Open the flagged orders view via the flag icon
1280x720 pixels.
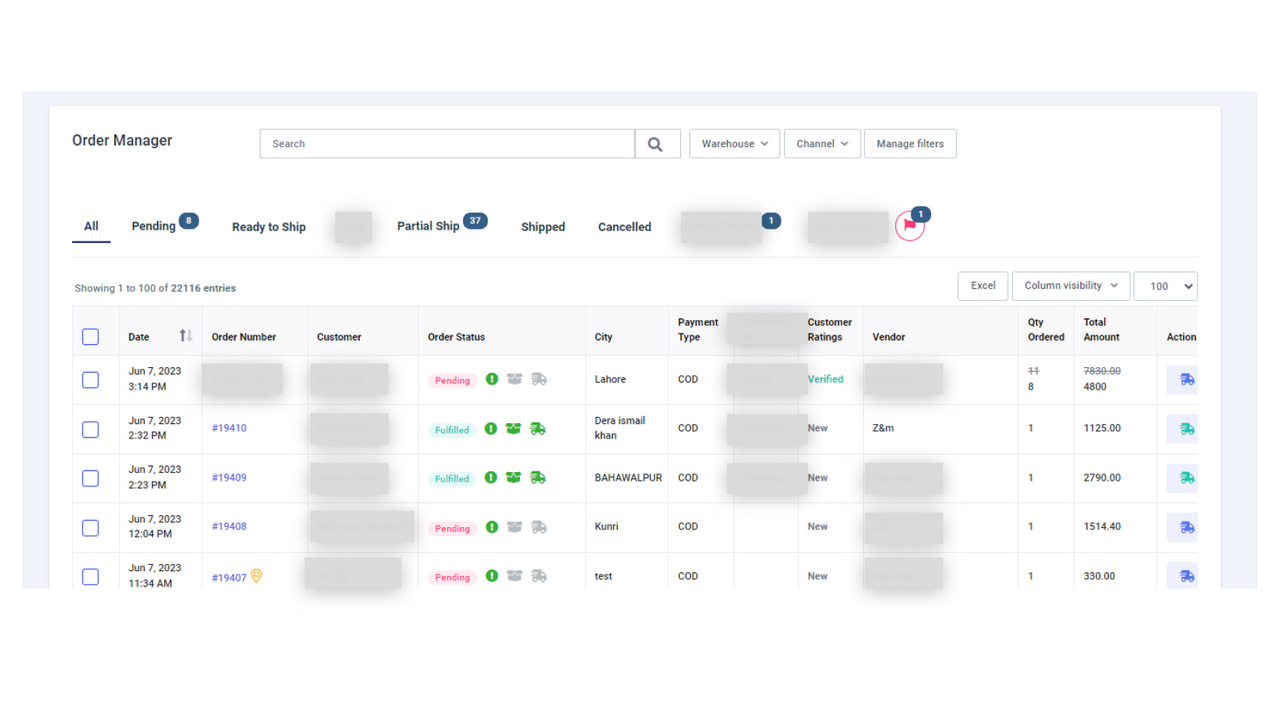pyautogui.click(x=909, y=227)
